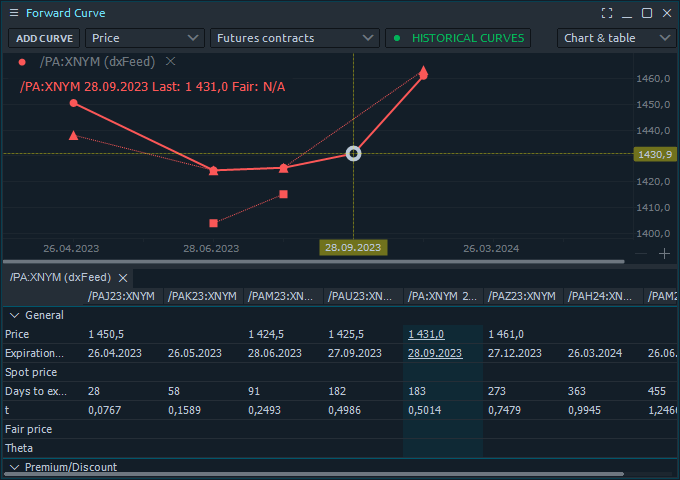Remove /PA:XNYM curve from chart legend
The height and width of the screenshot is (480, 680).
(170, 62)
